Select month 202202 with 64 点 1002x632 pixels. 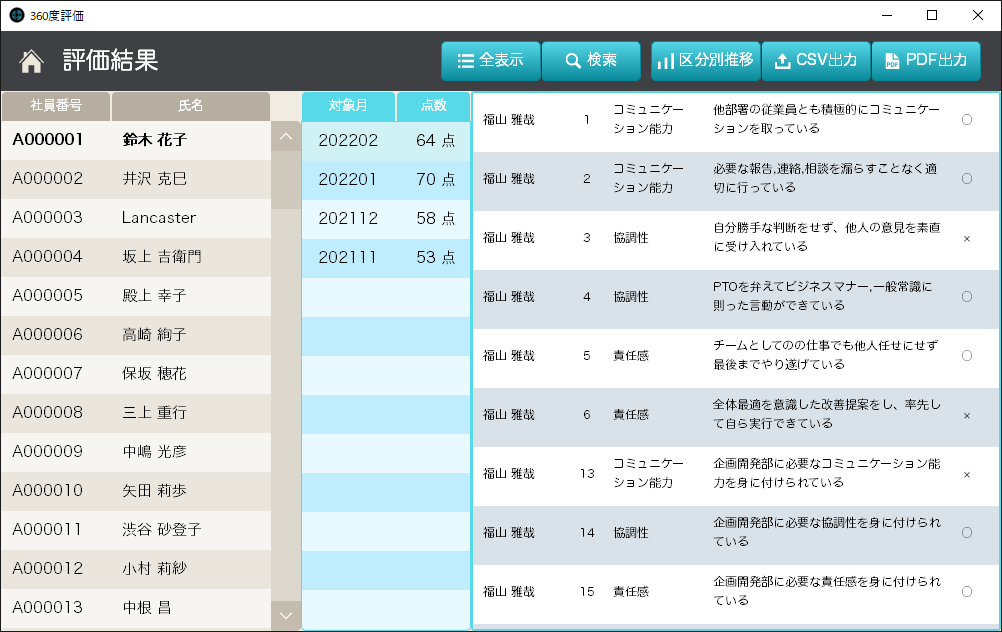tap(386, 141)
